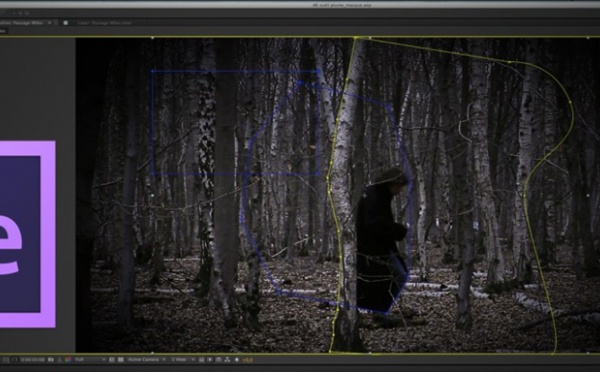Toggle the transparency grid button

pyautogui.click(x=121, y=360)
